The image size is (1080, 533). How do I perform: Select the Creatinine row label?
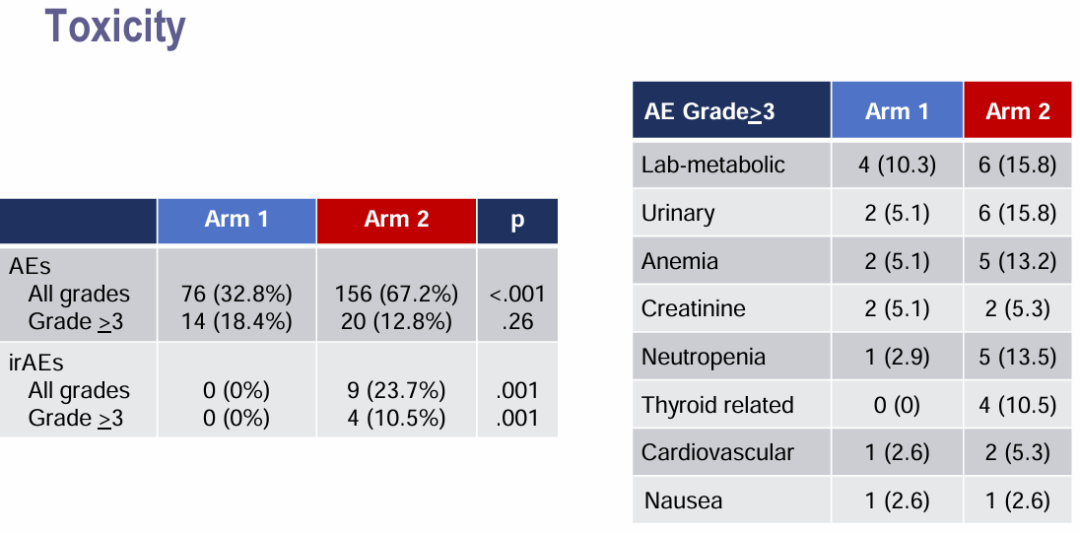click(x=693, y=309)
